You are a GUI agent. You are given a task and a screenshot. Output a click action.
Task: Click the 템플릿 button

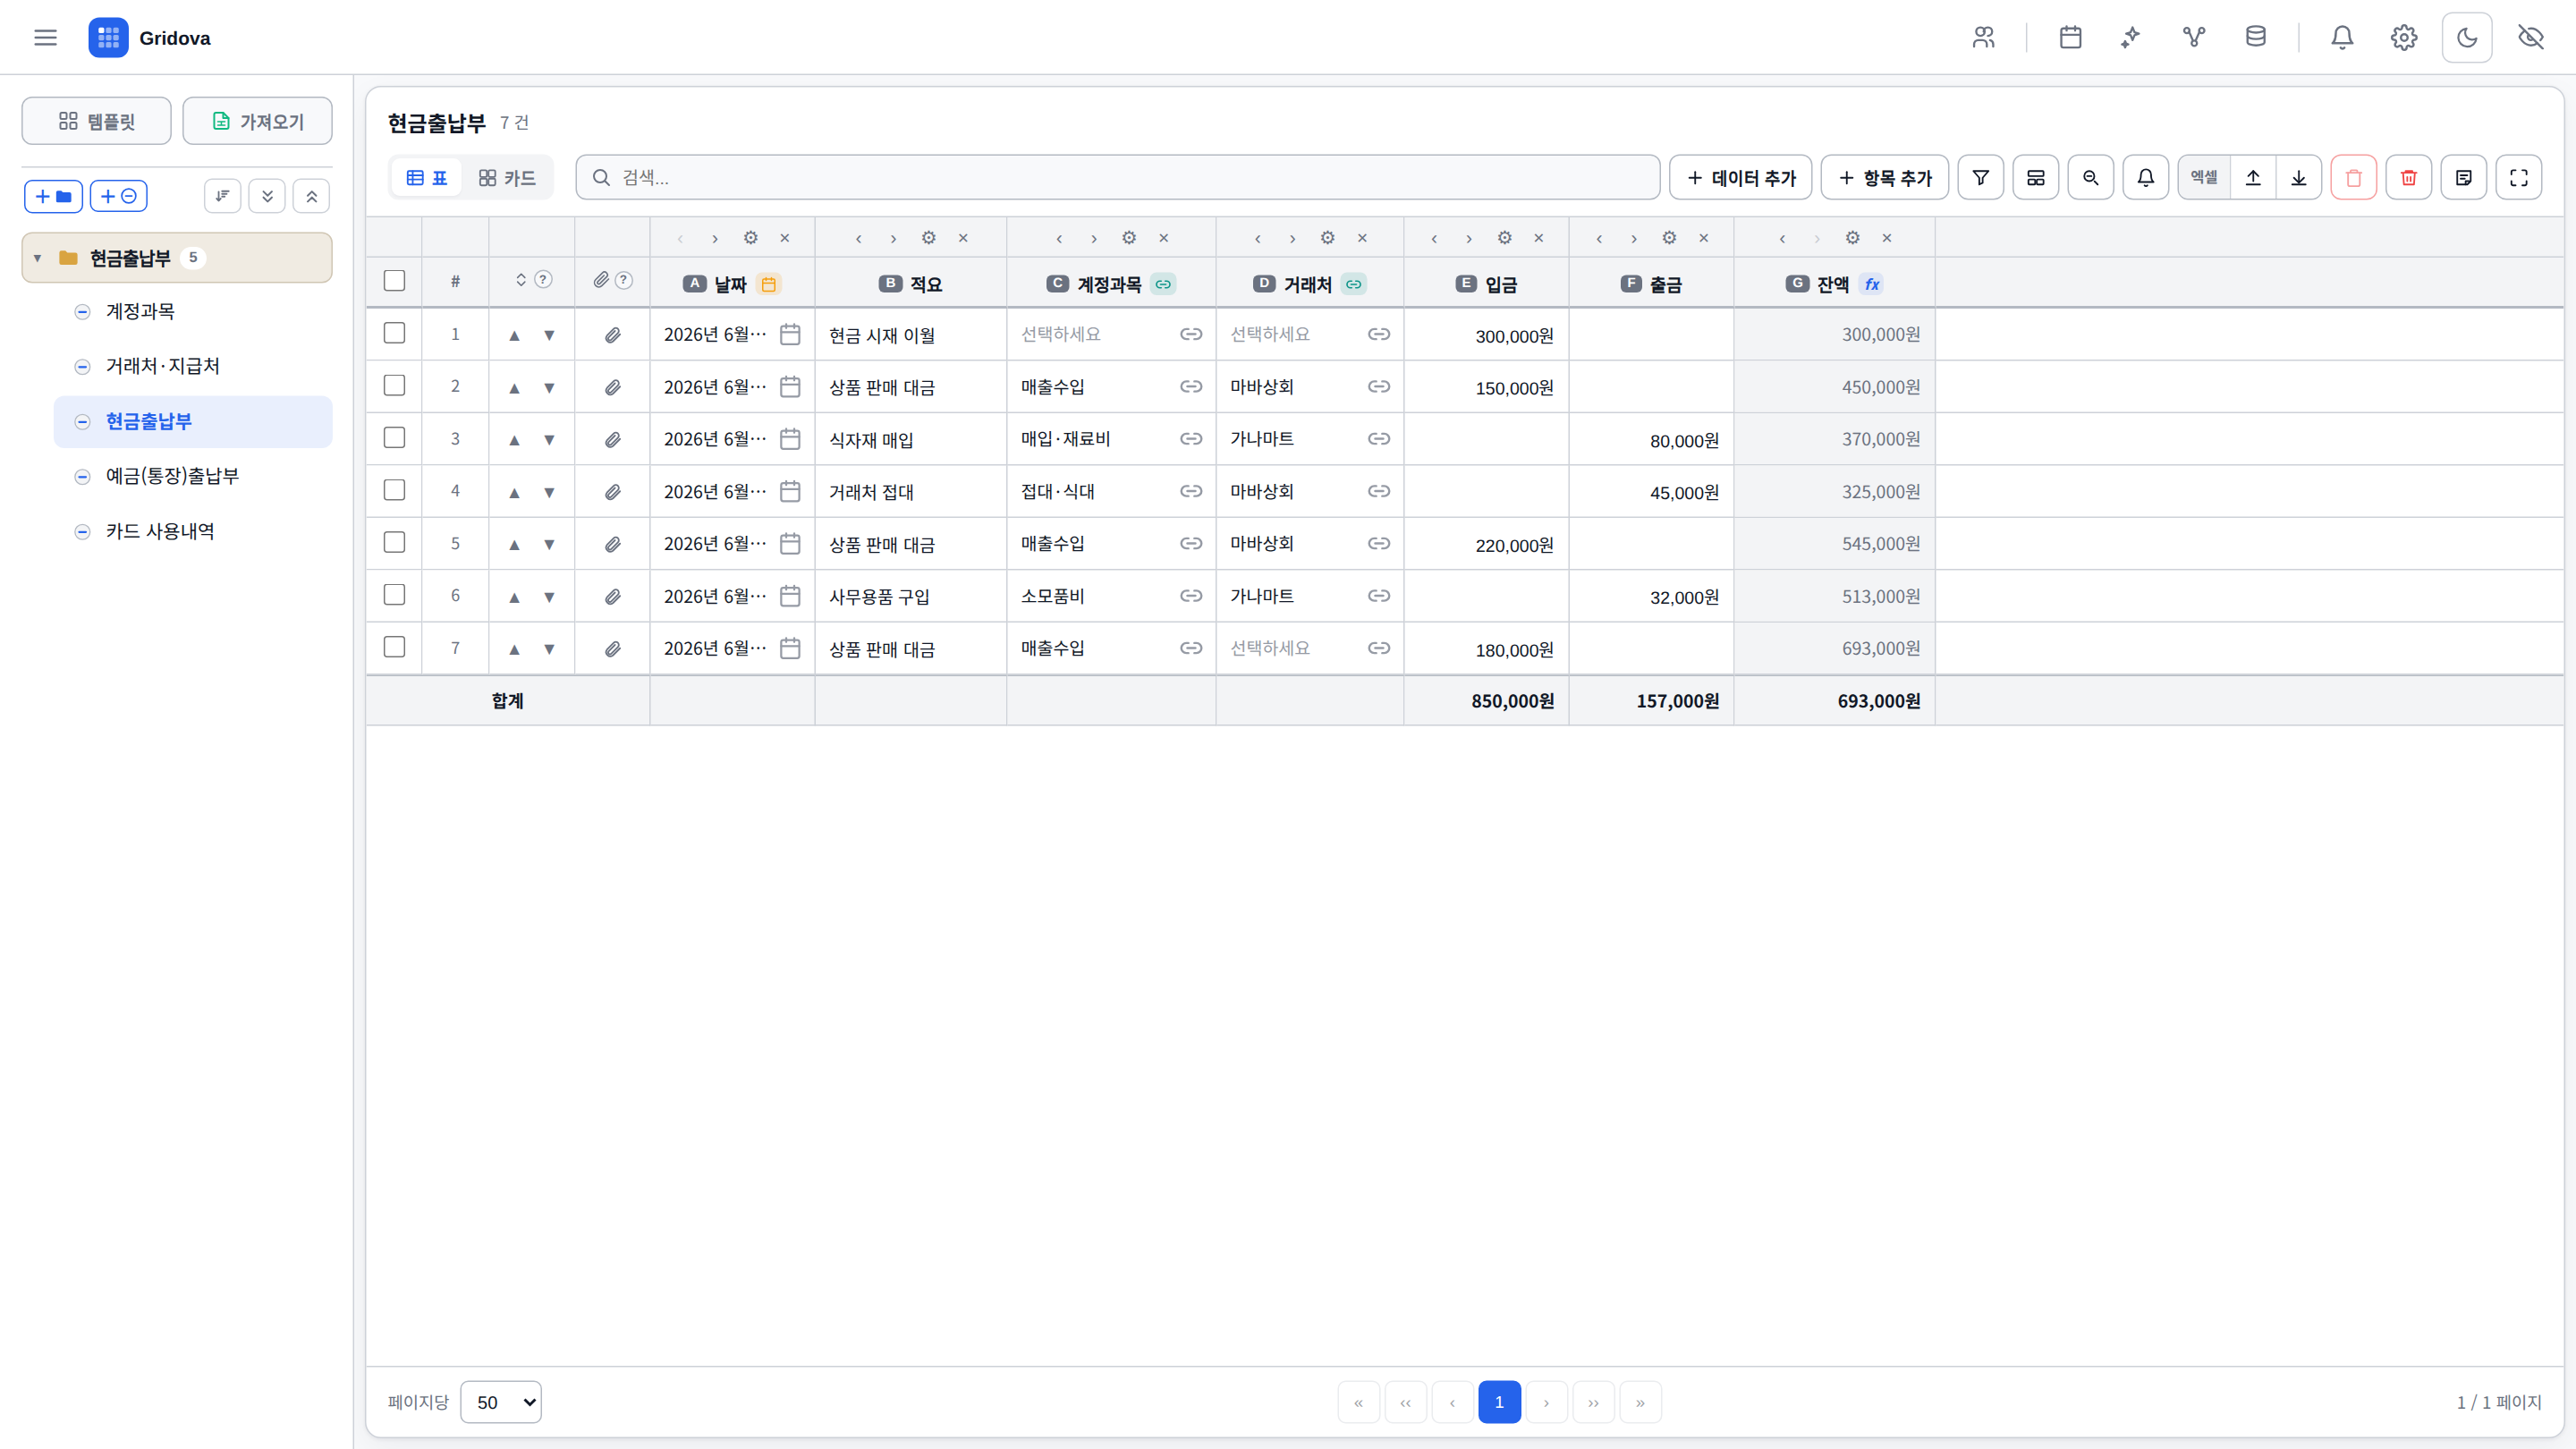(96, 121)
